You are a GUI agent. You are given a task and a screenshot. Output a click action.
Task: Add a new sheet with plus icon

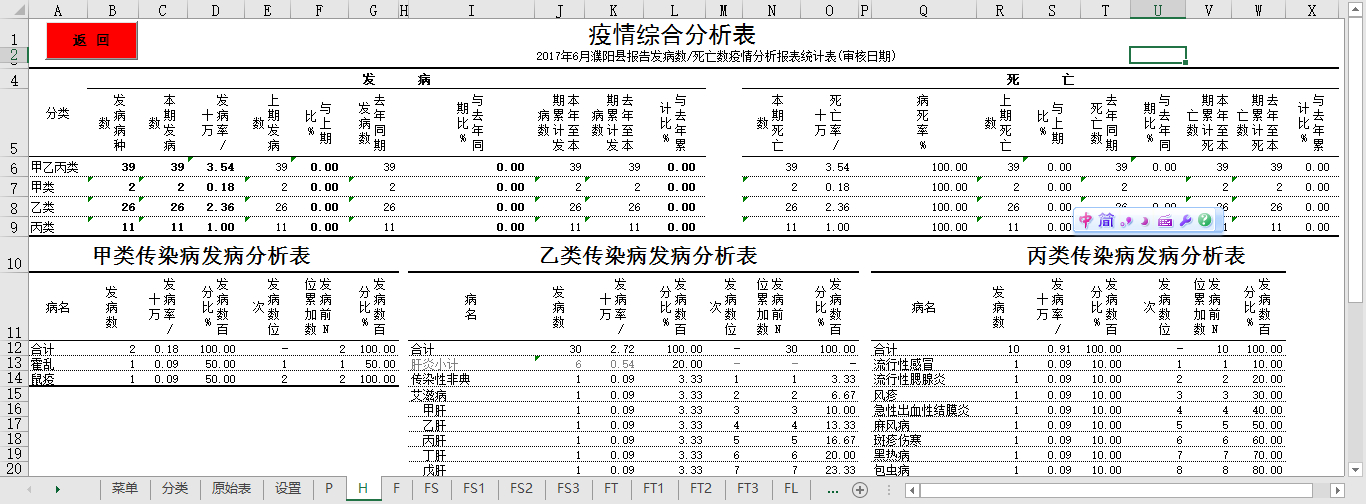[x=859, y=490]
